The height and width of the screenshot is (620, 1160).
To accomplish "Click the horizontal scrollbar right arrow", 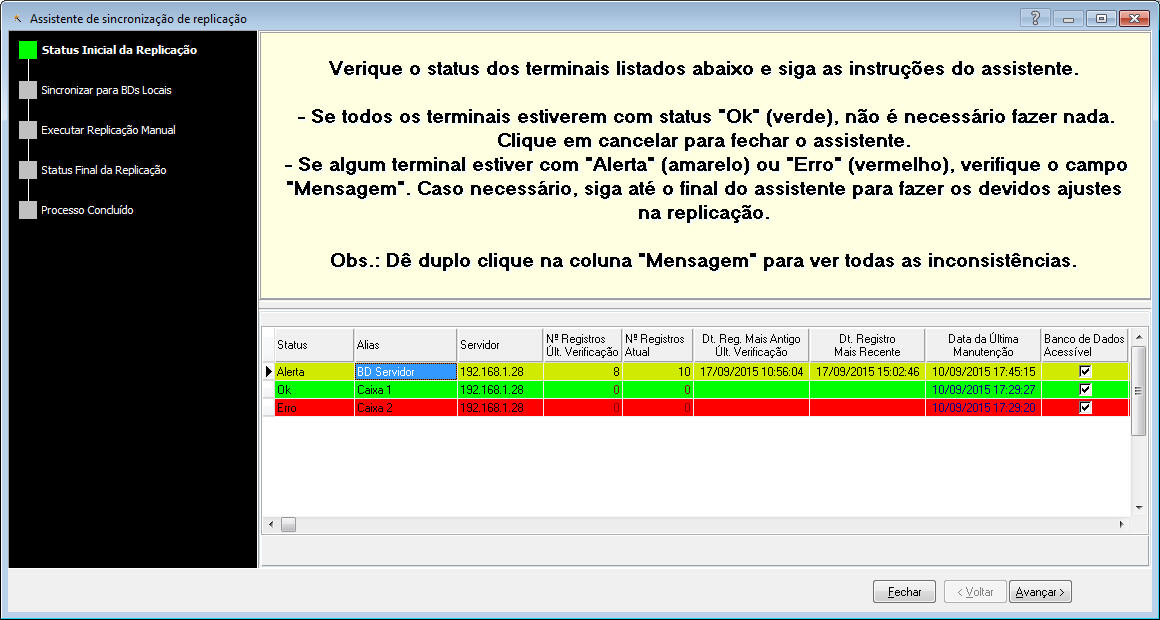I will pyautogui.click(x=1121, y=524).
